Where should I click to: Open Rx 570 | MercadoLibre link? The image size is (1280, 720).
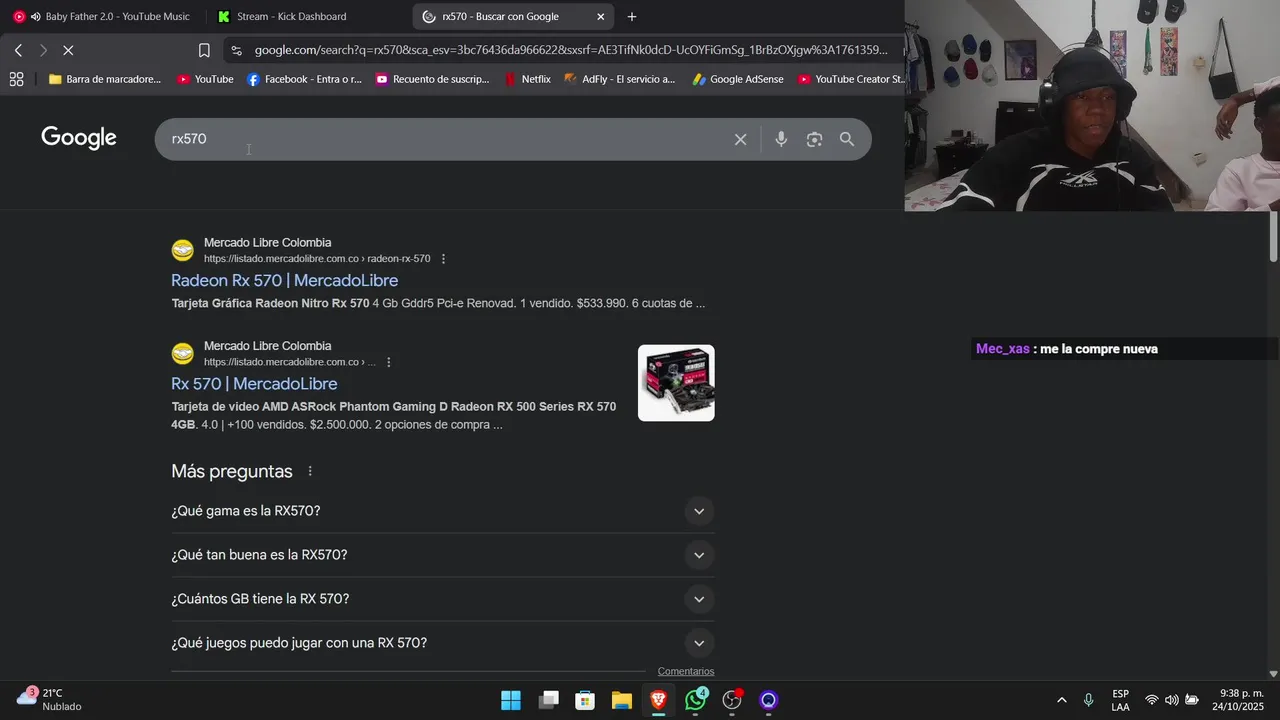point(254,384)
